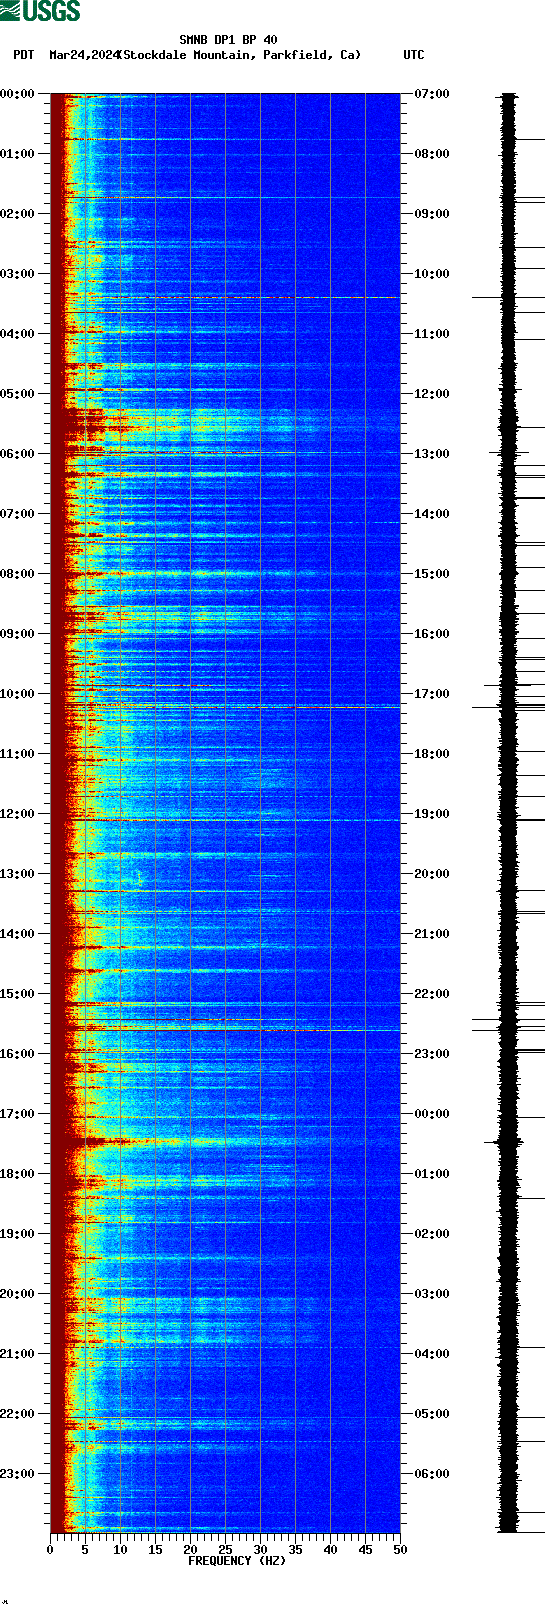Click the 22:00 PDT left-axis label
552x1613 pixels.
tap(17, 1414)
